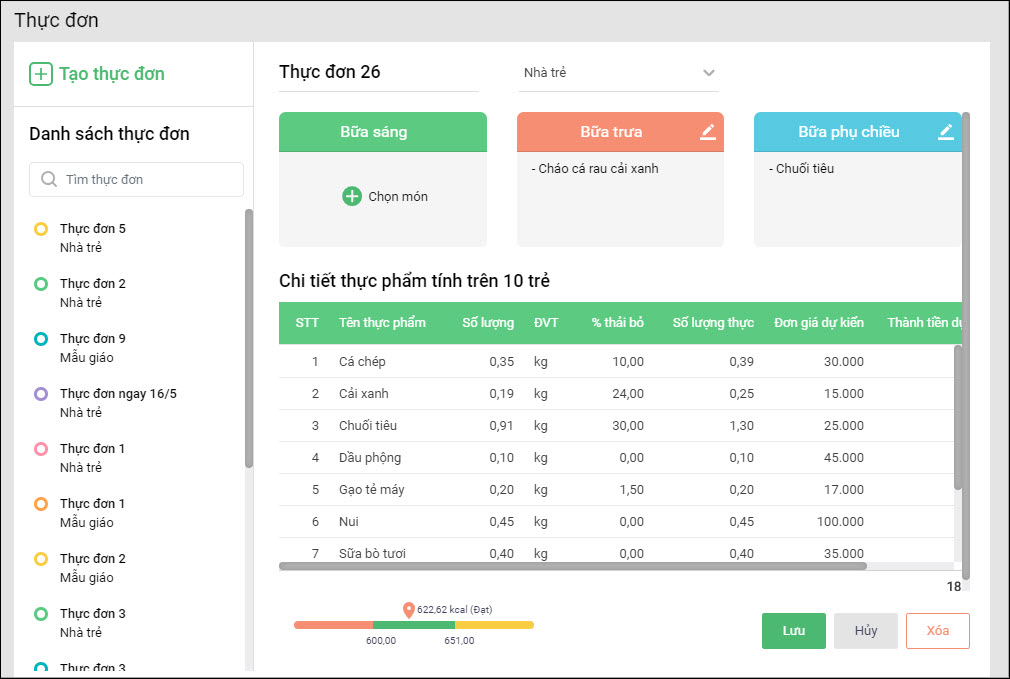Click the Số lượng thực column header

point(713,323)
